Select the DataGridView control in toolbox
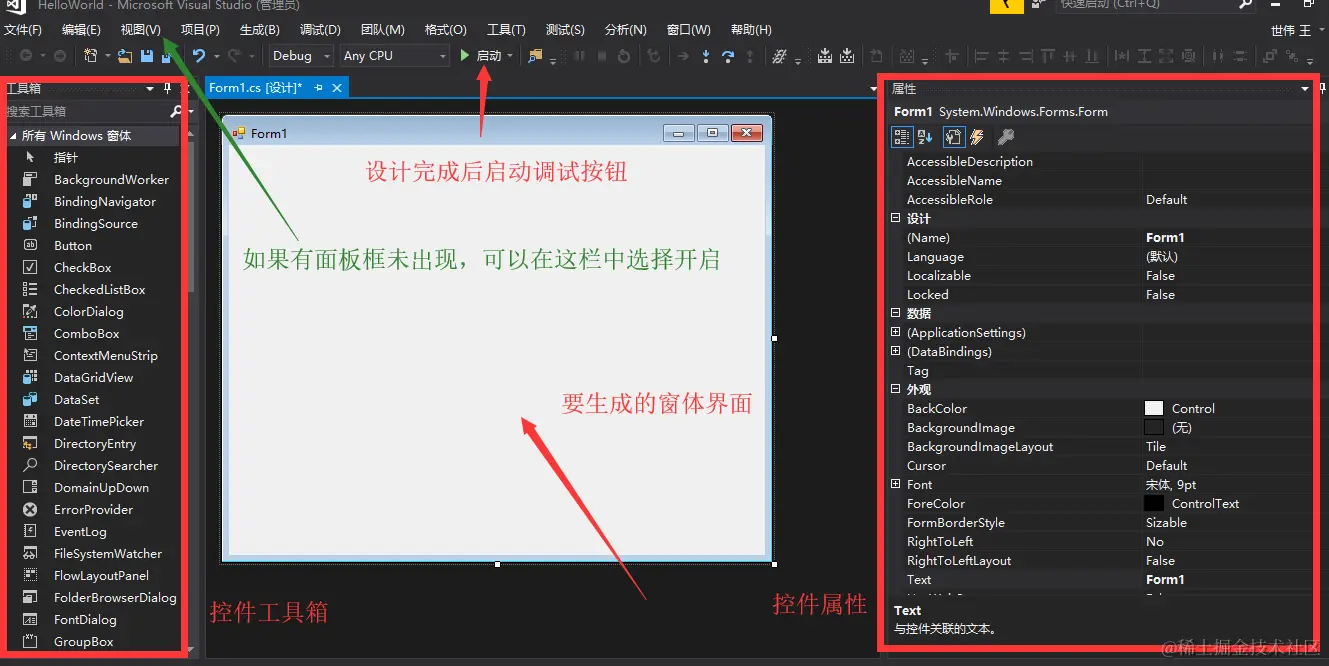Image resolution: width=1329 pixels, height=666 pixels. point(93,378)
